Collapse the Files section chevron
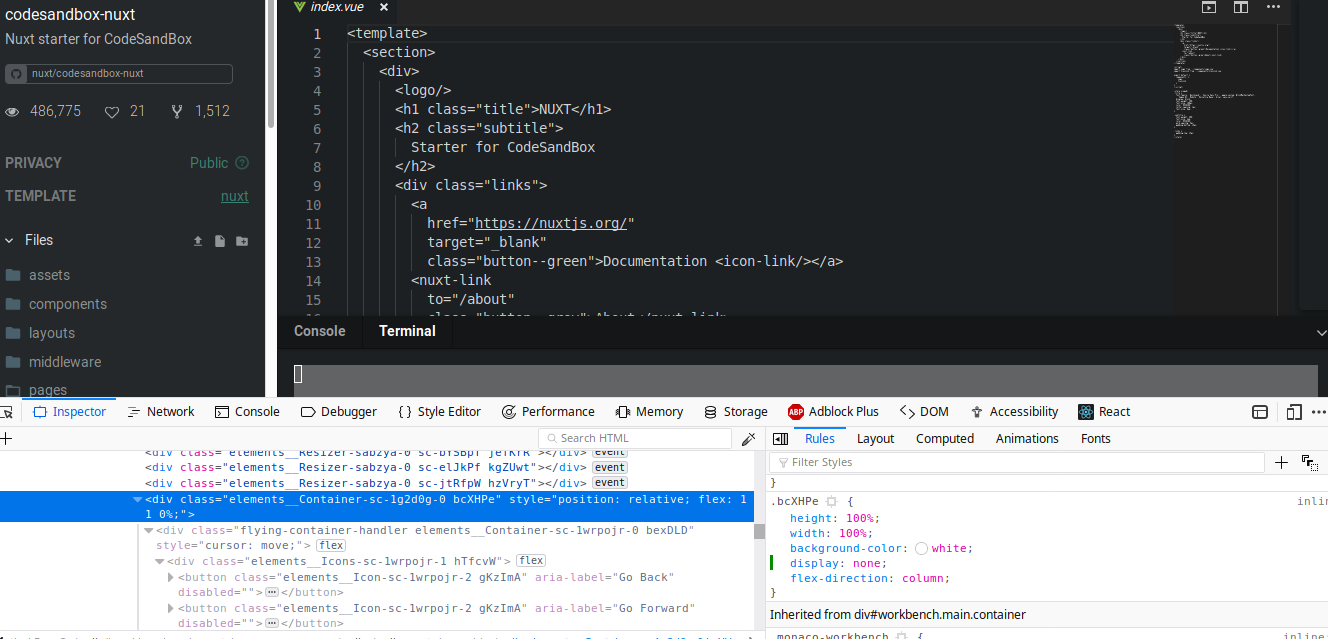 pyautogui.click(x=11, y=241)
